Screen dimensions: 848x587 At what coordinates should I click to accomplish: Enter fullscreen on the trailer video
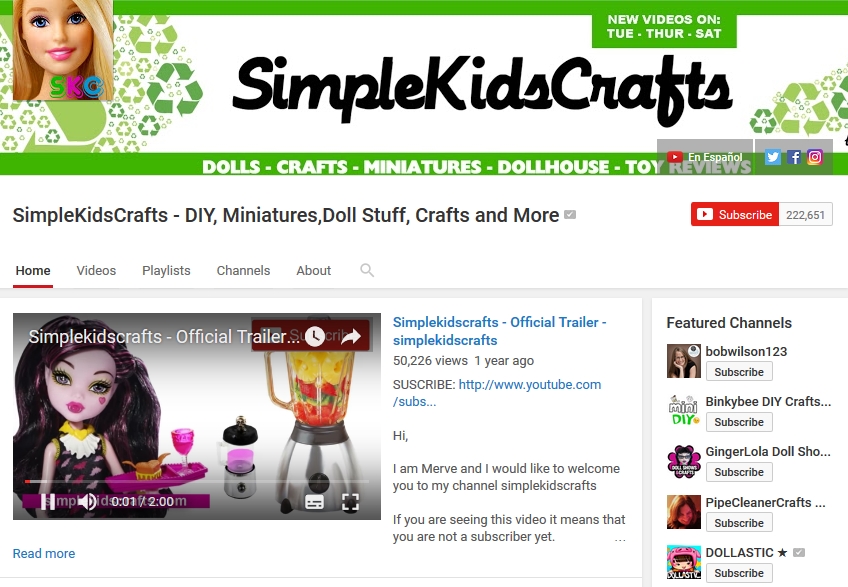pyautogui.click(x=350, y=502)
